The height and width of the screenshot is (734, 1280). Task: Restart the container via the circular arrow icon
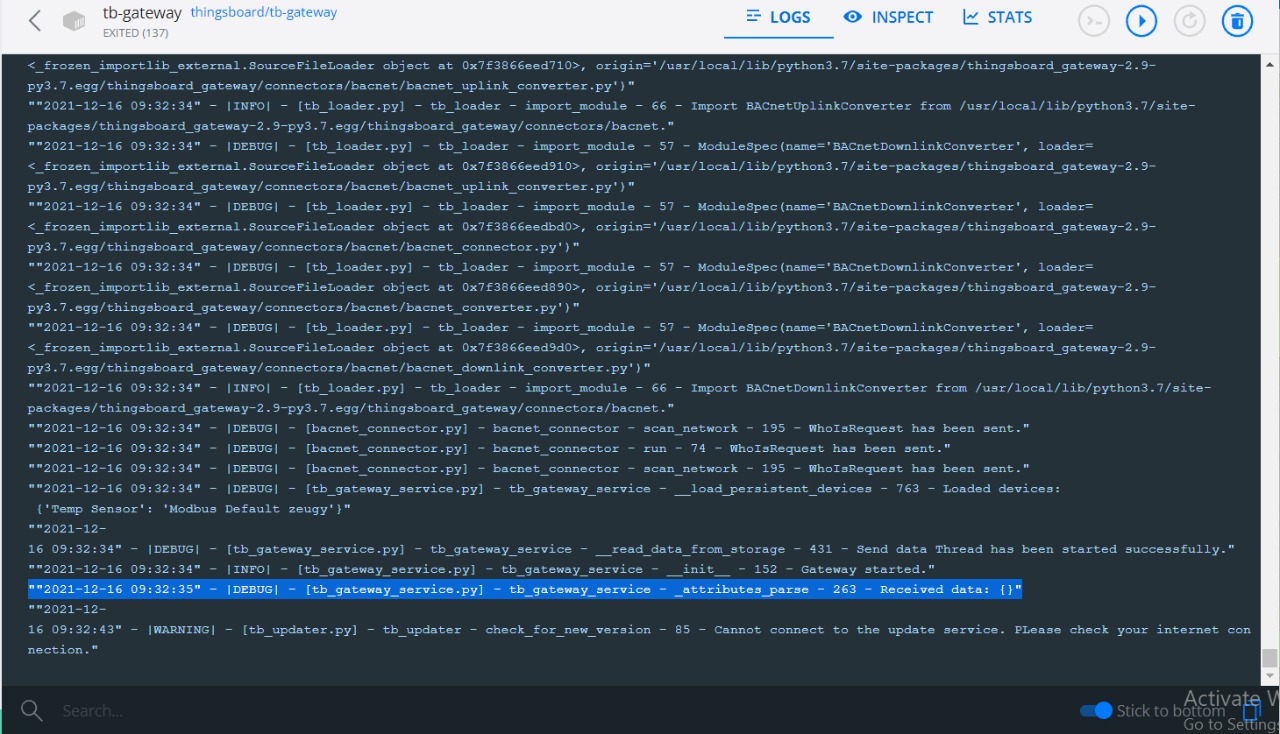pyautogui.click(x=1189, y=19)
